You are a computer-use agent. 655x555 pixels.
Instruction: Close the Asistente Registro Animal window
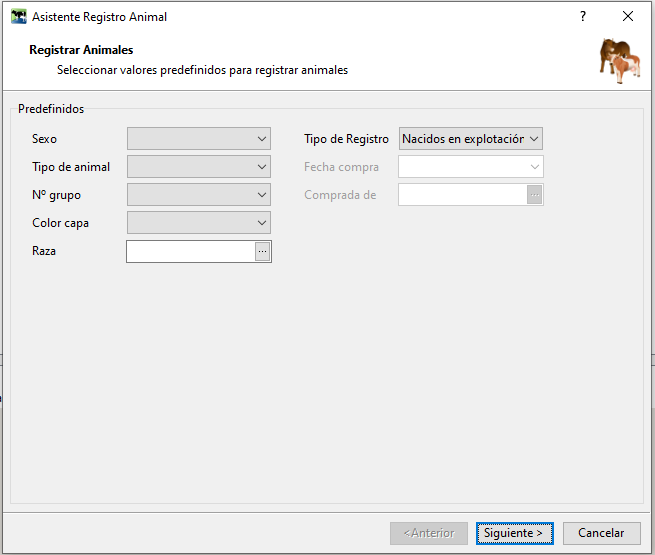tap(628, 17)
